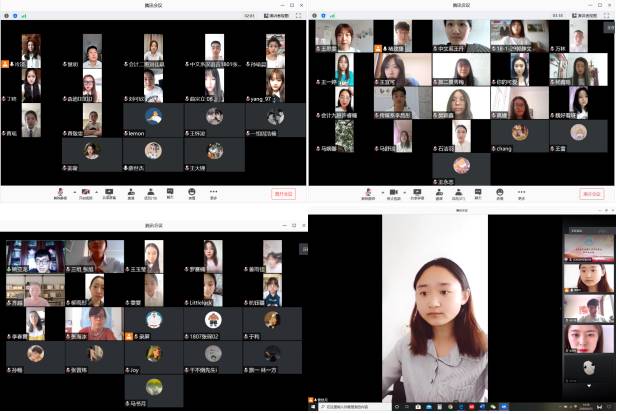
Task: Open invite icon in top-left meeting toolbar
Action: (x=131, y=191)
